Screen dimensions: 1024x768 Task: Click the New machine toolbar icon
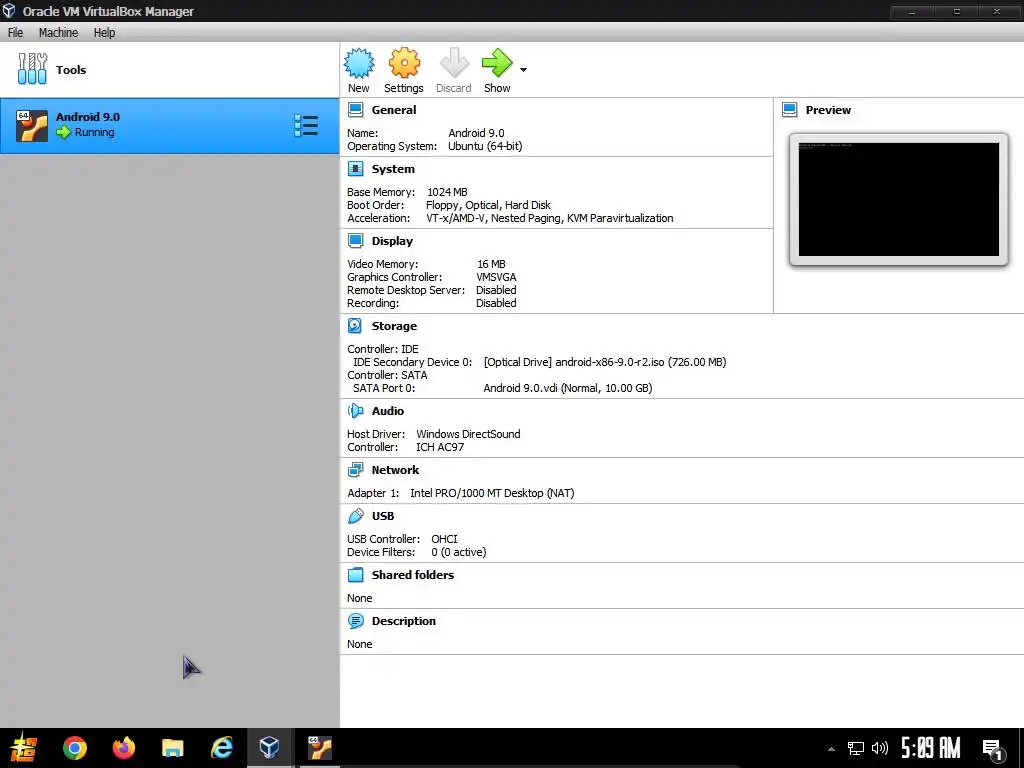[x=359, y=63]
